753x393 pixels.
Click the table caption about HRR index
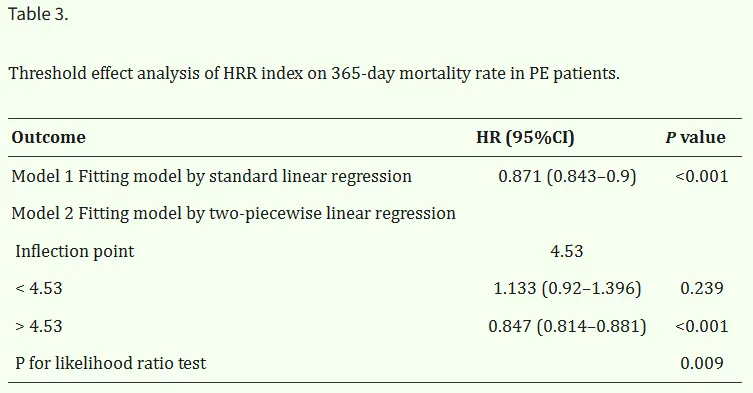tap(314, 74)
